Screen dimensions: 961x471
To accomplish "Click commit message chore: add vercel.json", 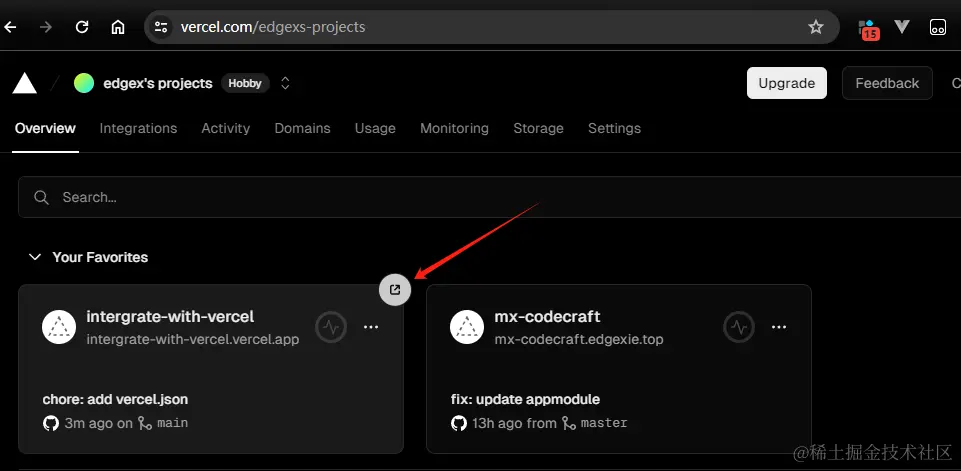I will 115,400.
